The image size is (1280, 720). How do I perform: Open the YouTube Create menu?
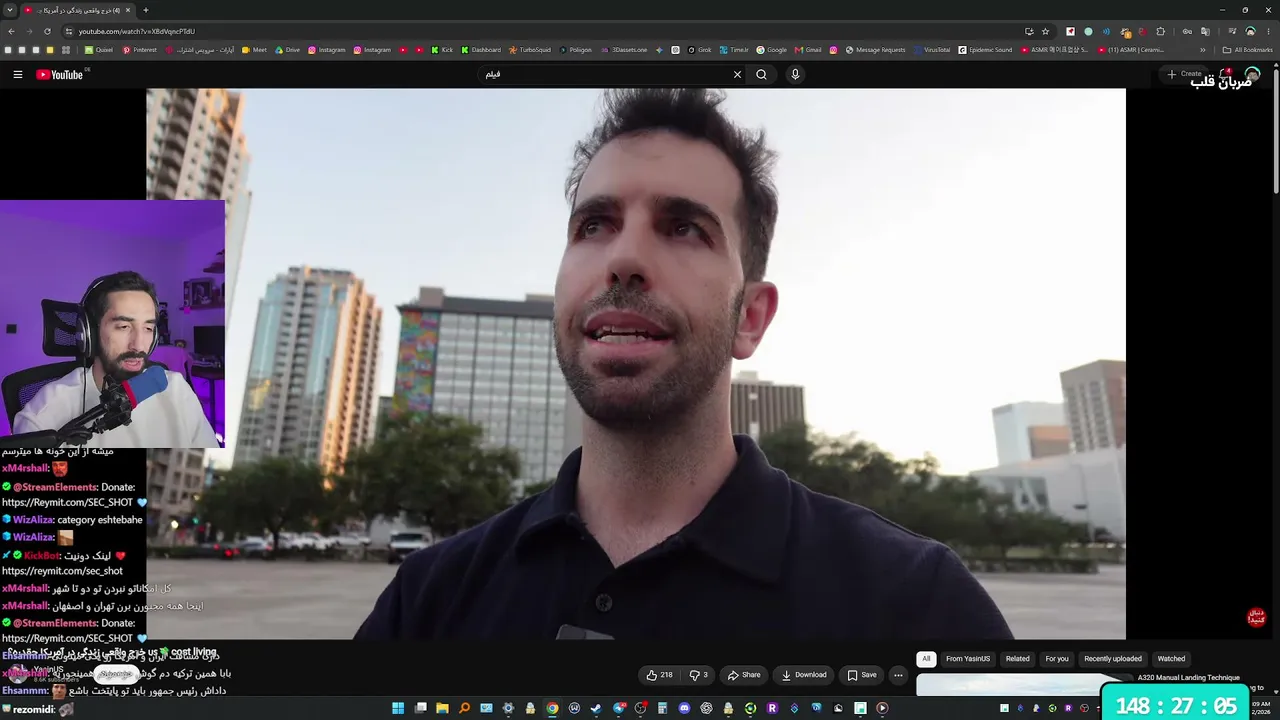pyautogui.click(x=1184, y=74)
